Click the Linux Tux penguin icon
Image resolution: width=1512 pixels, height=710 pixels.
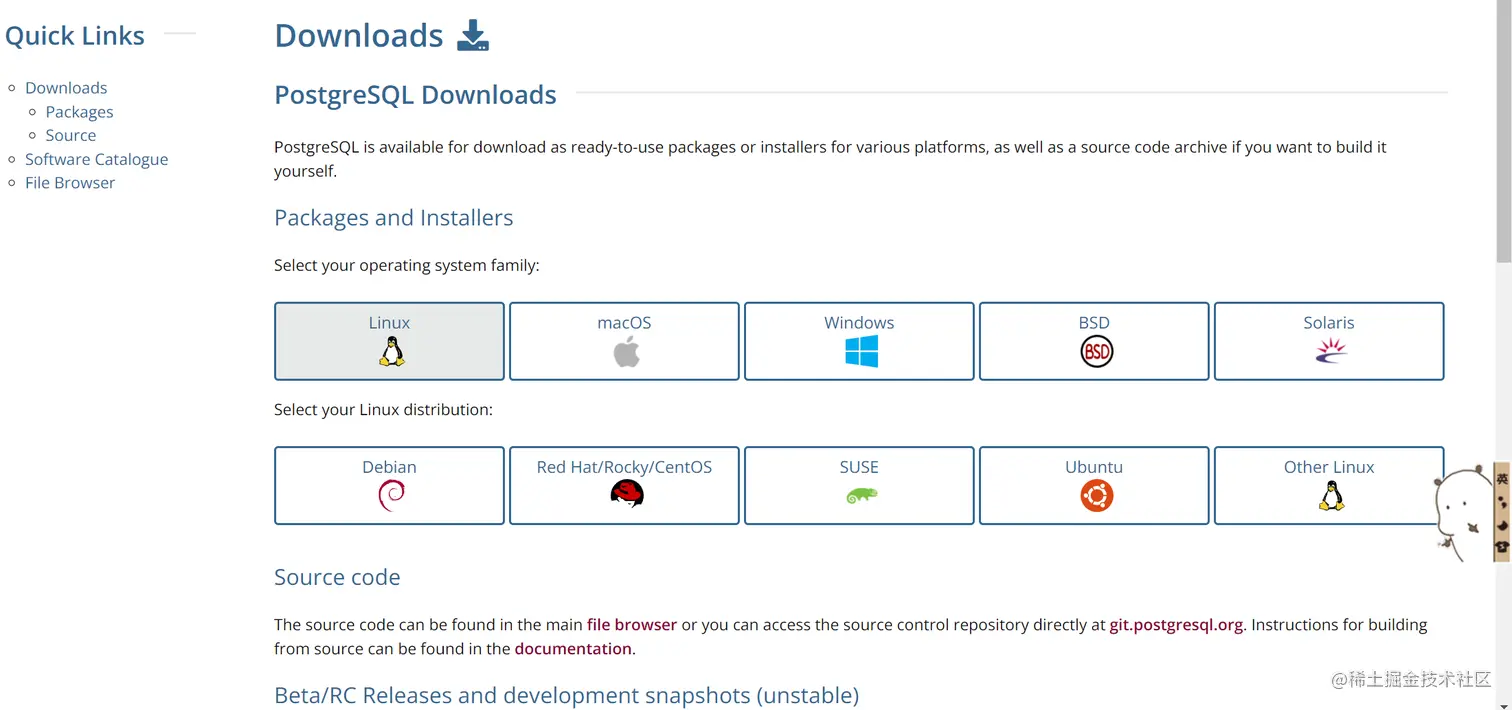pos(390,352)
